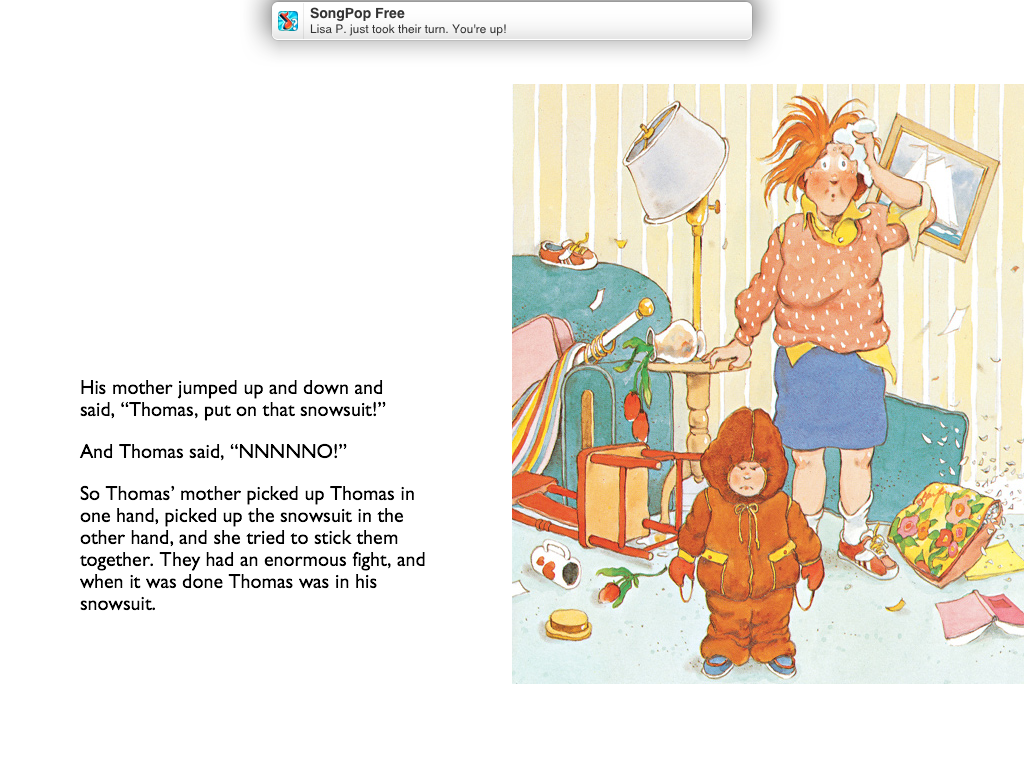1024x768 pixels.
Task: Tap Thomas in his brown snowsuit
Action: click(x=748, y=542)
